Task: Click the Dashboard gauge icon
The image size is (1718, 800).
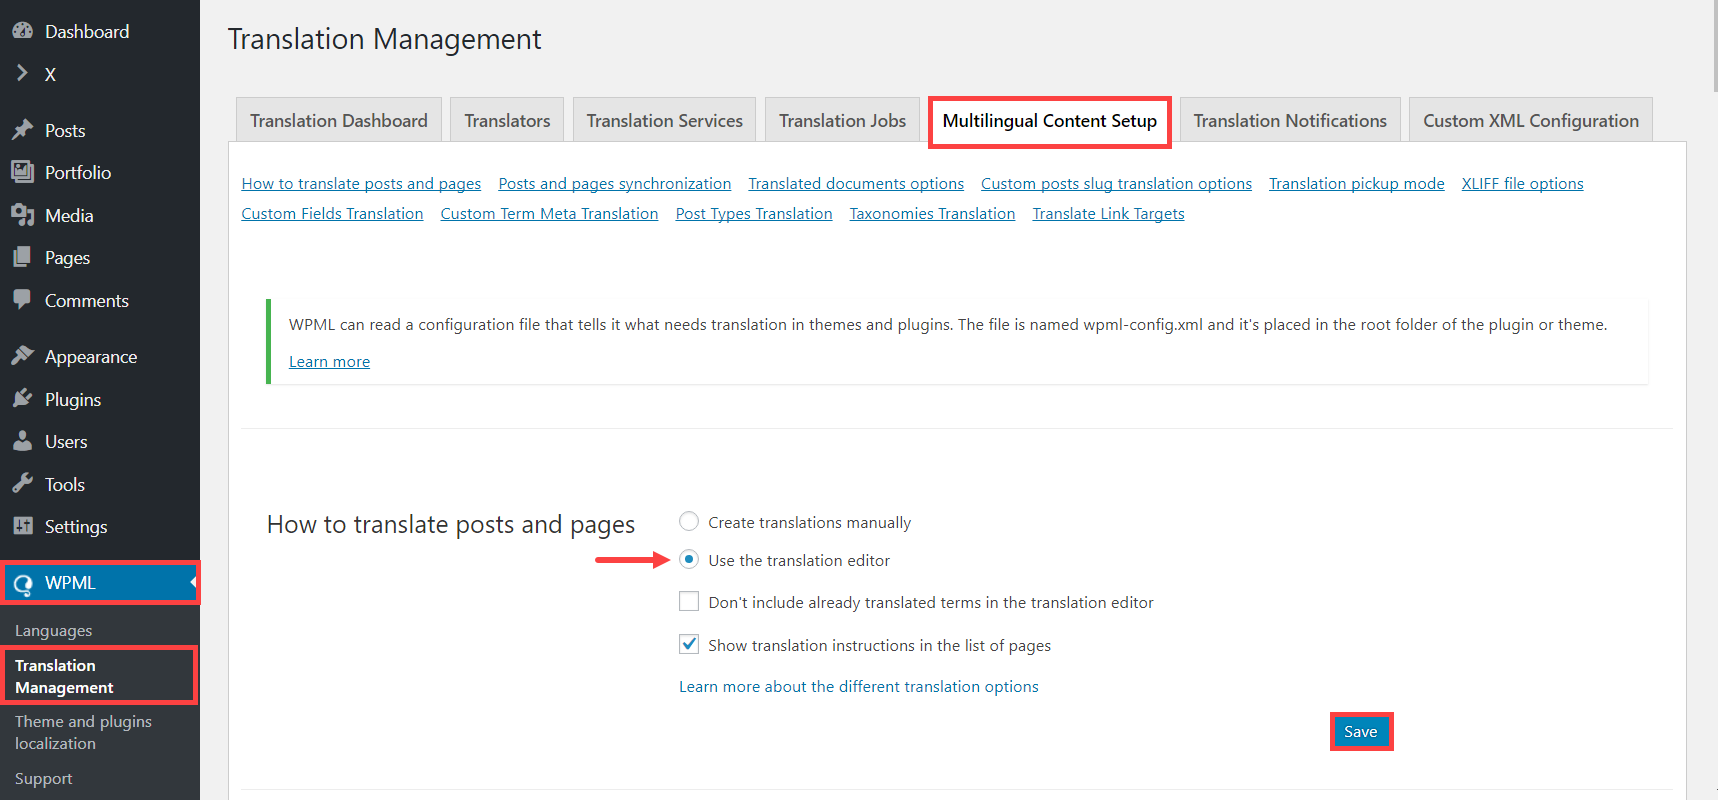Action: pos(22,31)
